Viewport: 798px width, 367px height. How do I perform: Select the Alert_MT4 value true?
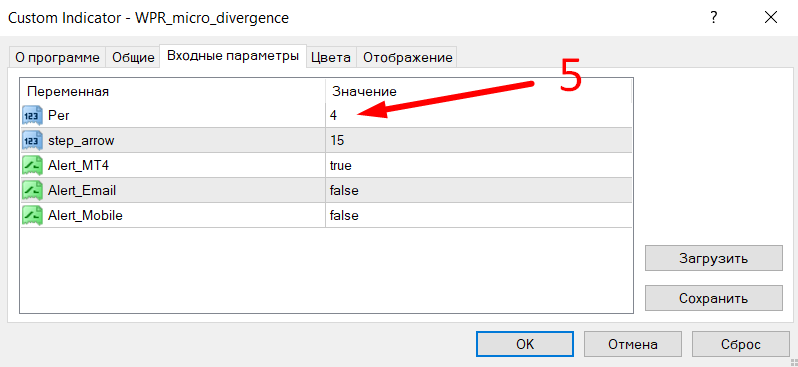click(479, 165)
